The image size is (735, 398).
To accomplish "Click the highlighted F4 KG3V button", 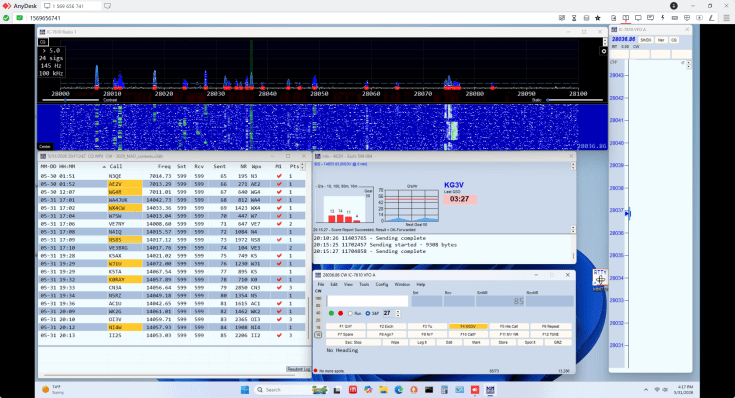I will (468, 326).
